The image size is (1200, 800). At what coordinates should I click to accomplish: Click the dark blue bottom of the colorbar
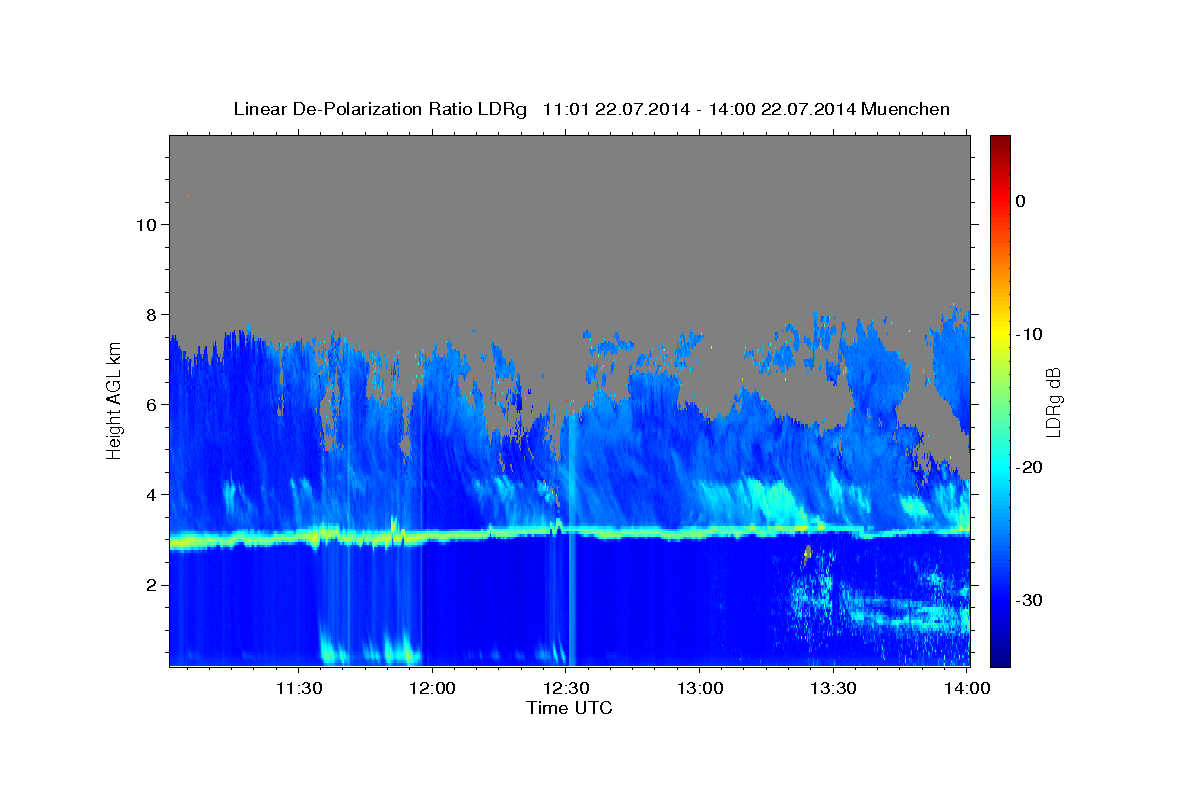1000,655
